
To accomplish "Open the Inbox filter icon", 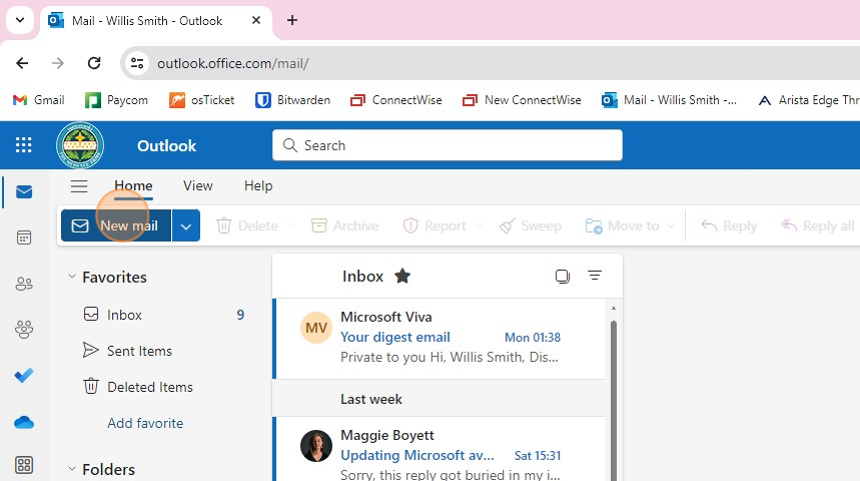I will [x=595, y=275].
